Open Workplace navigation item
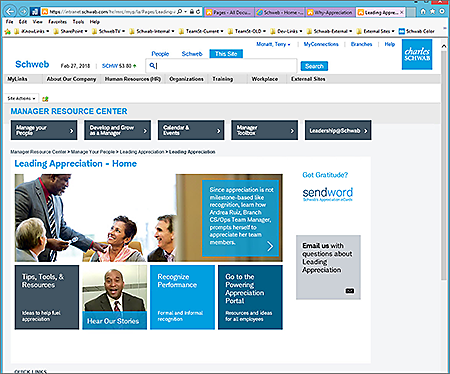Screen dimensions: 450x374 (265, 79)
